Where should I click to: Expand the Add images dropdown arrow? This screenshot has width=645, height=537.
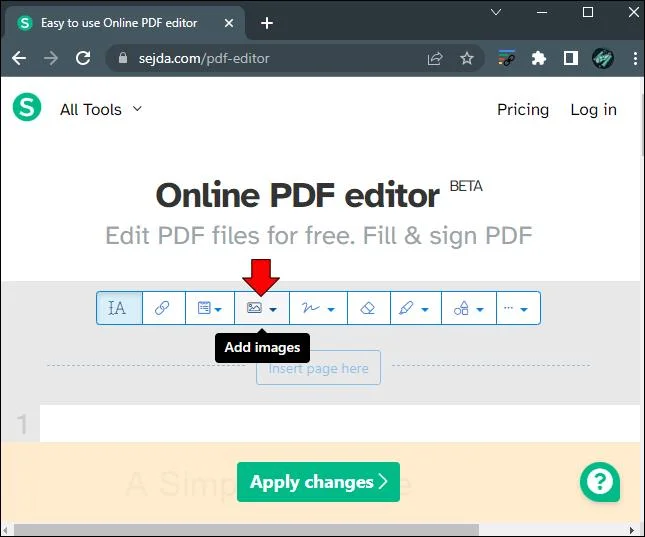pyautogui.click(x=273, y=309)
